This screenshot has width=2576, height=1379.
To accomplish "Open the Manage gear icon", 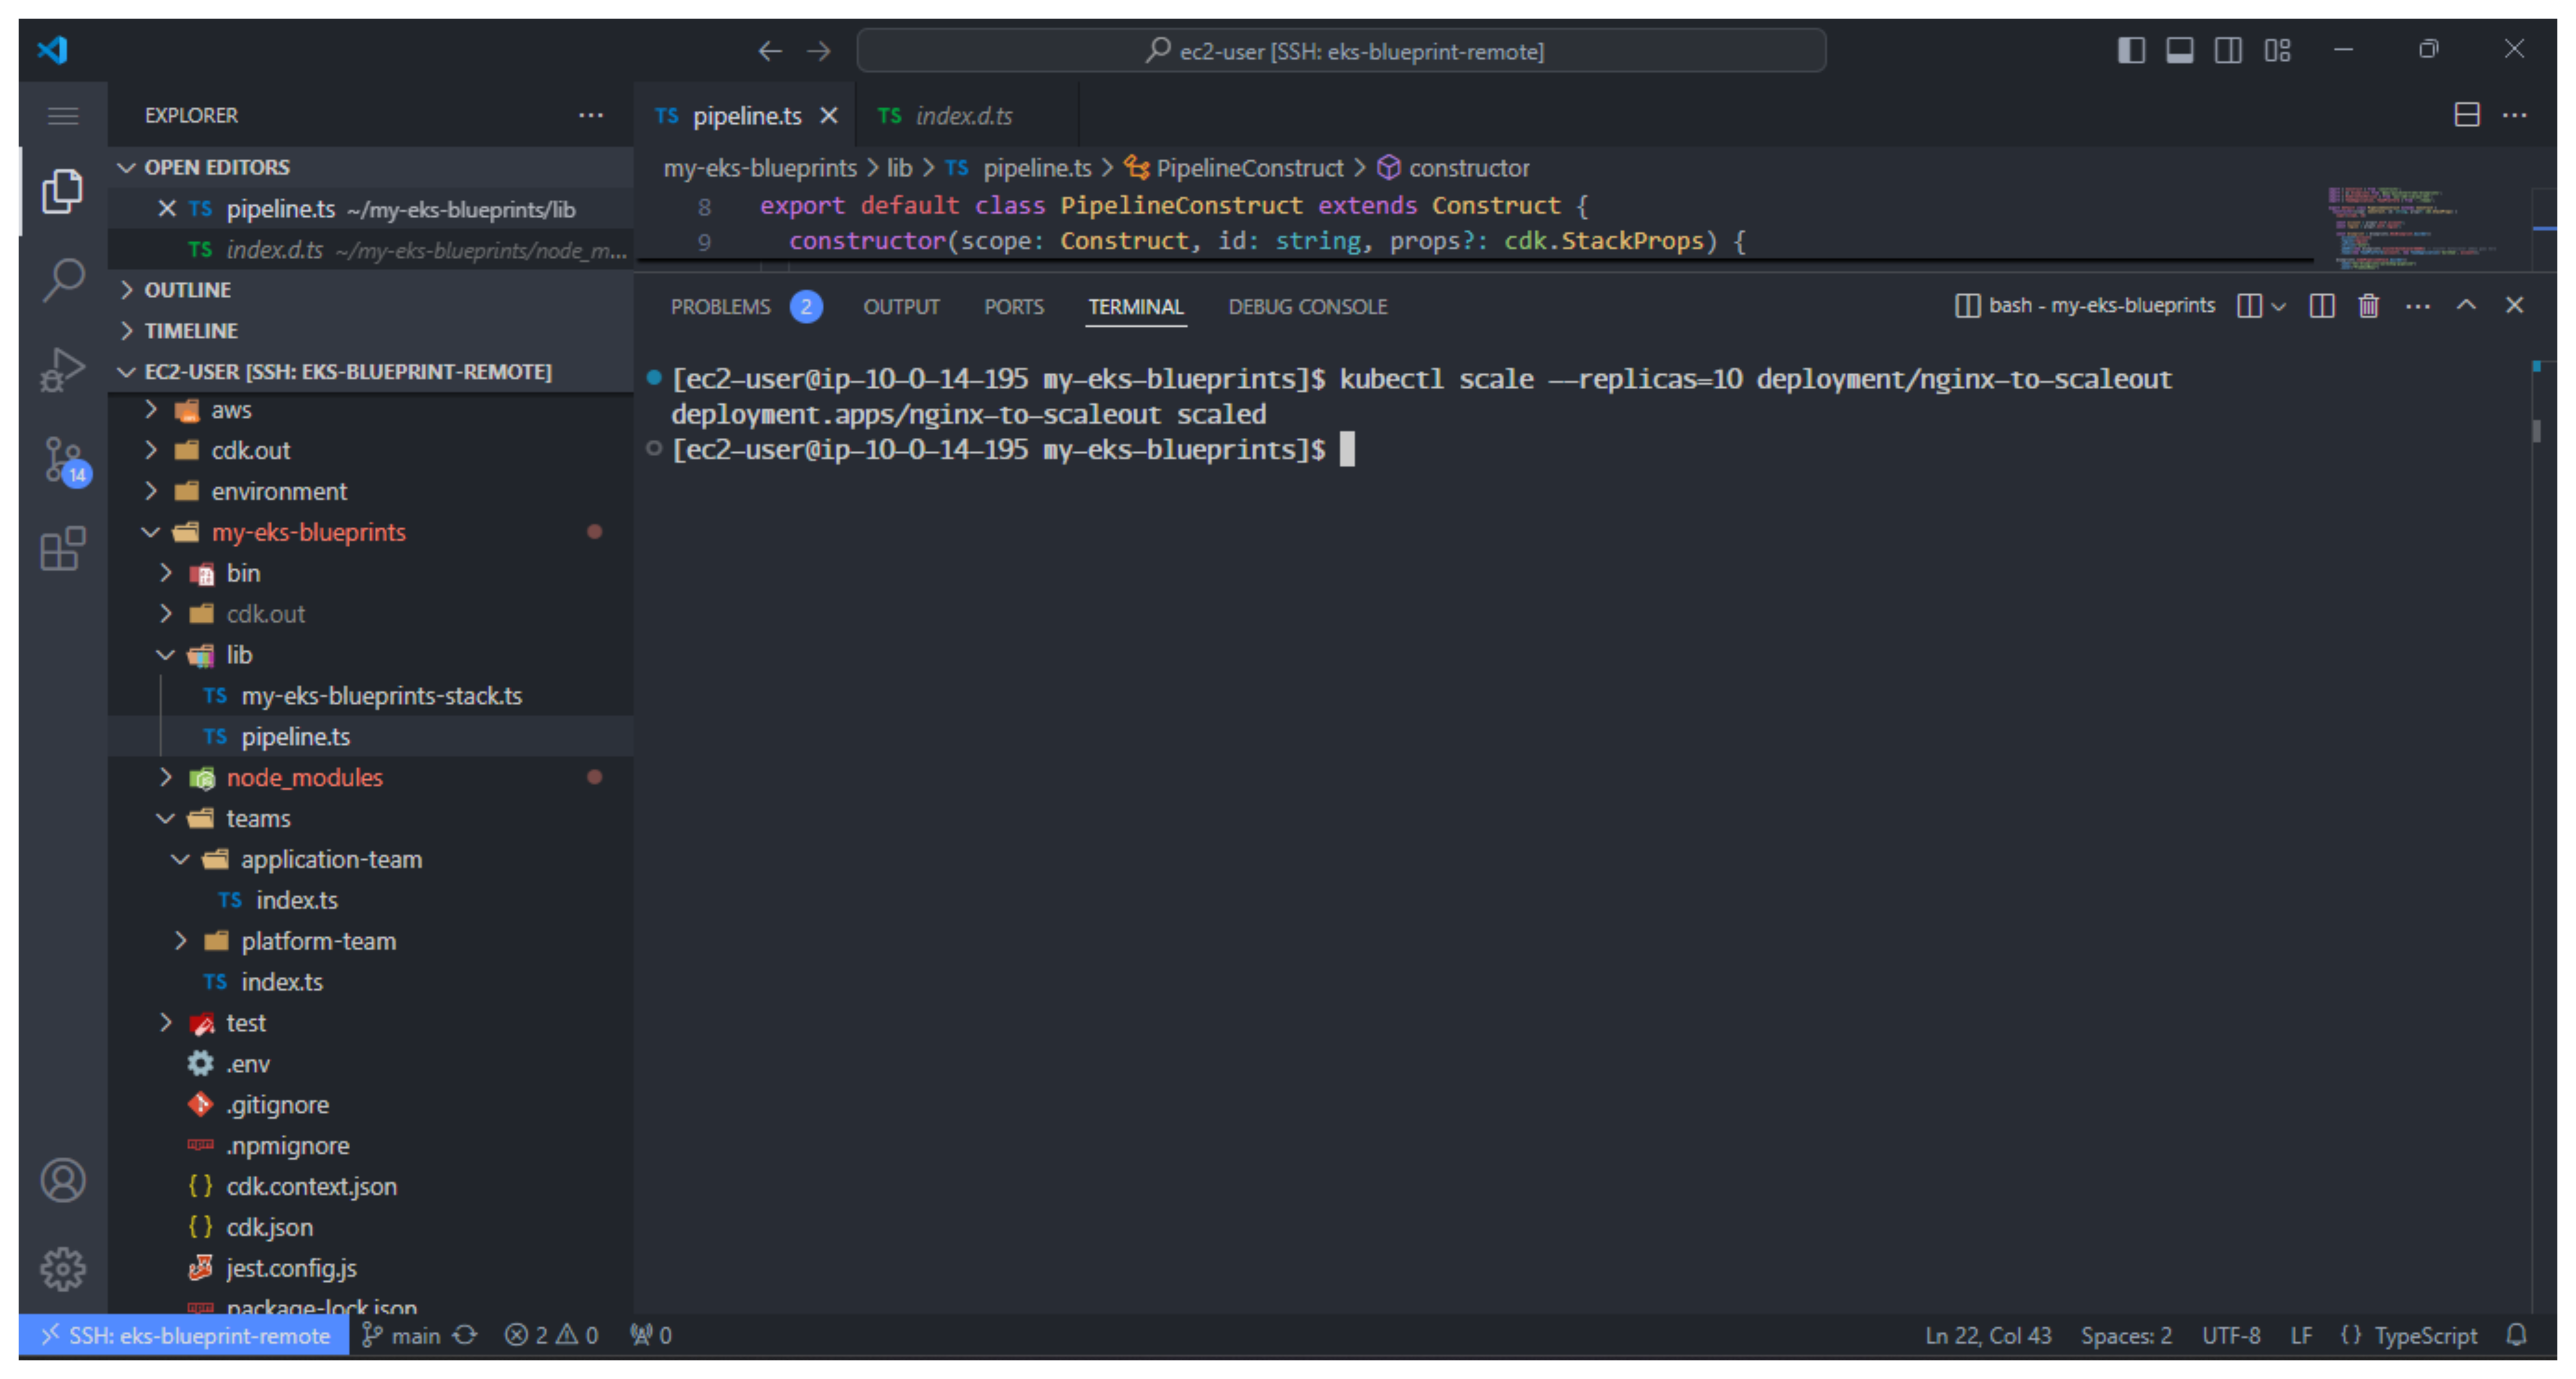I will coord(63,1268).
